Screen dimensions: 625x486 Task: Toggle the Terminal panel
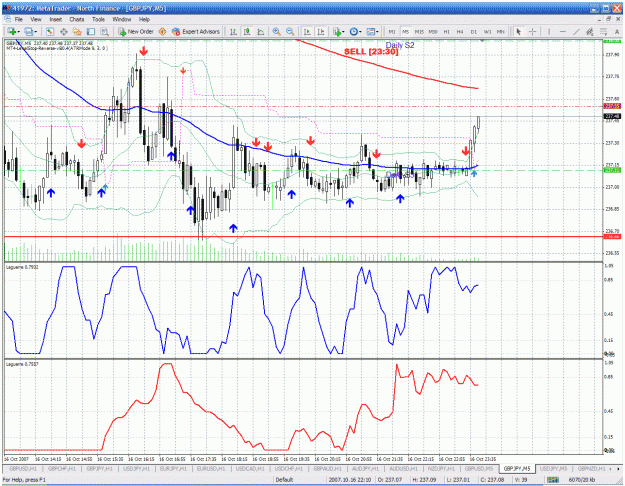click(91, 31)
